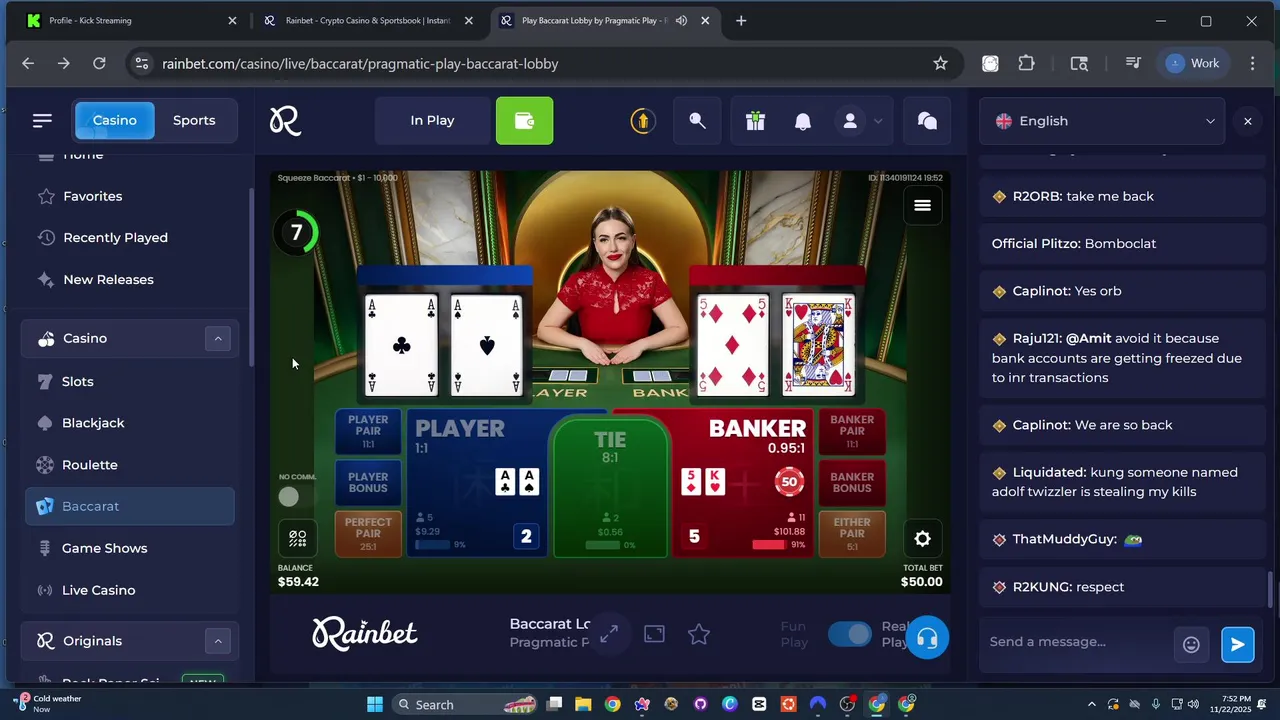Toggle the chat bubbles icon
Viewport: 1280px width, 720px height.
(x=927, y=121)
